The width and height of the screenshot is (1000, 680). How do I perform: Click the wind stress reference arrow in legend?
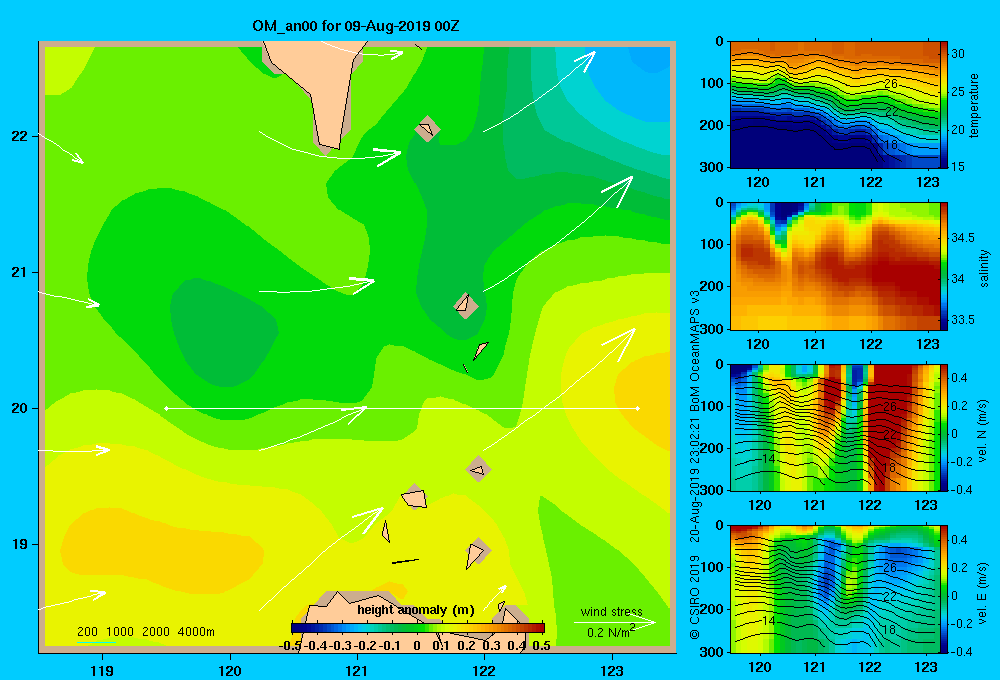[x=615, y=622]
